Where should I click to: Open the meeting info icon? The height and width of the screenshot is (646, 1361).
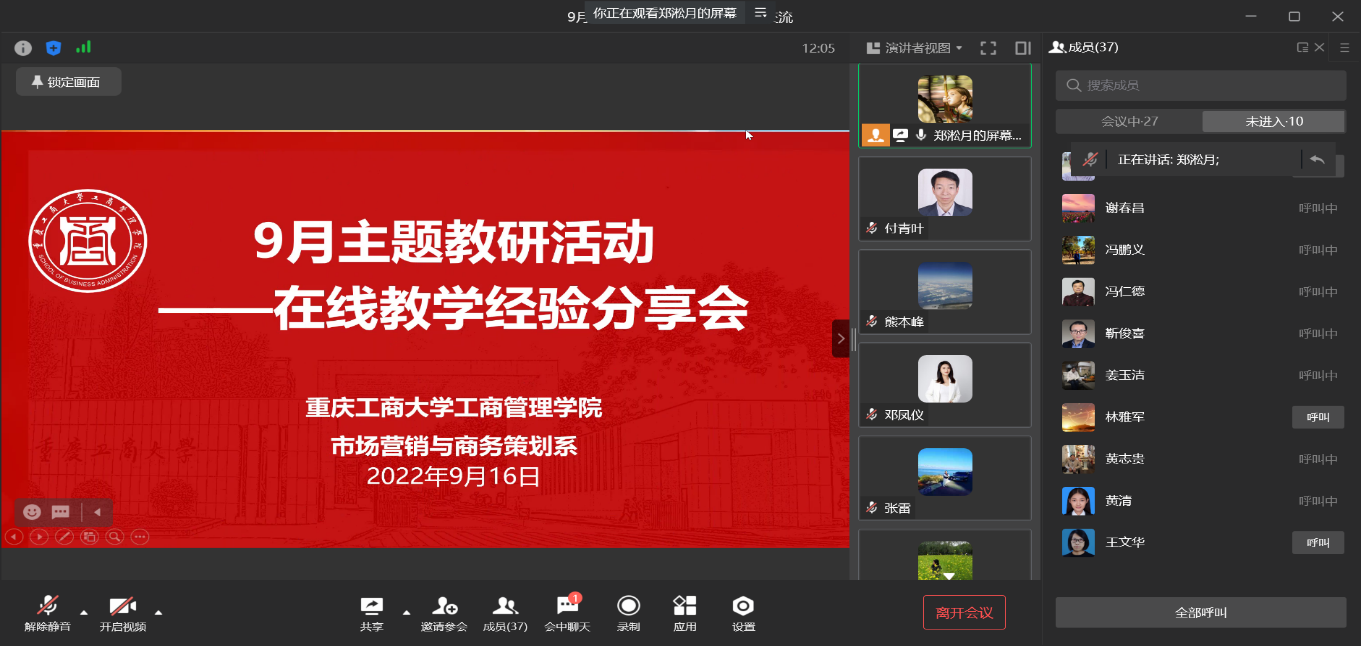click(23, 48)
